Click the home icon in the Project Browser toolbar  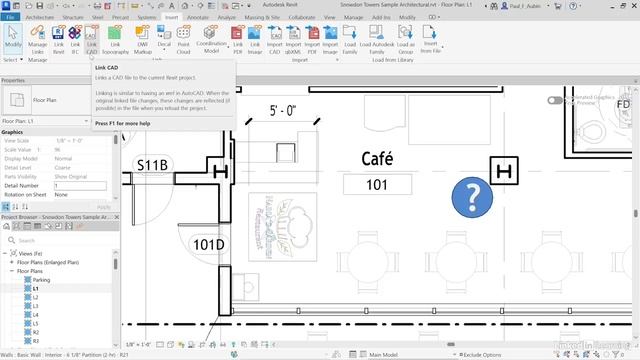[7, 226]
